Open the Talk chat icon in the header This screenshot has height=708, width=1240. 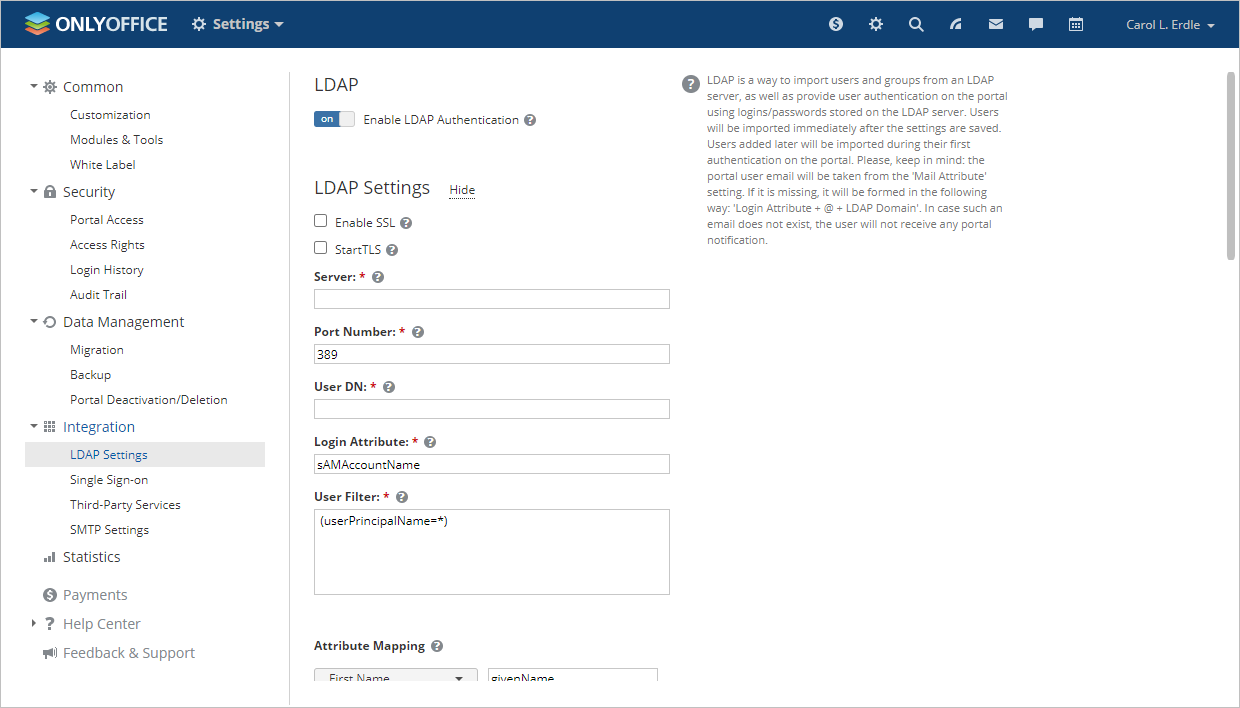tap(1035, 23)
